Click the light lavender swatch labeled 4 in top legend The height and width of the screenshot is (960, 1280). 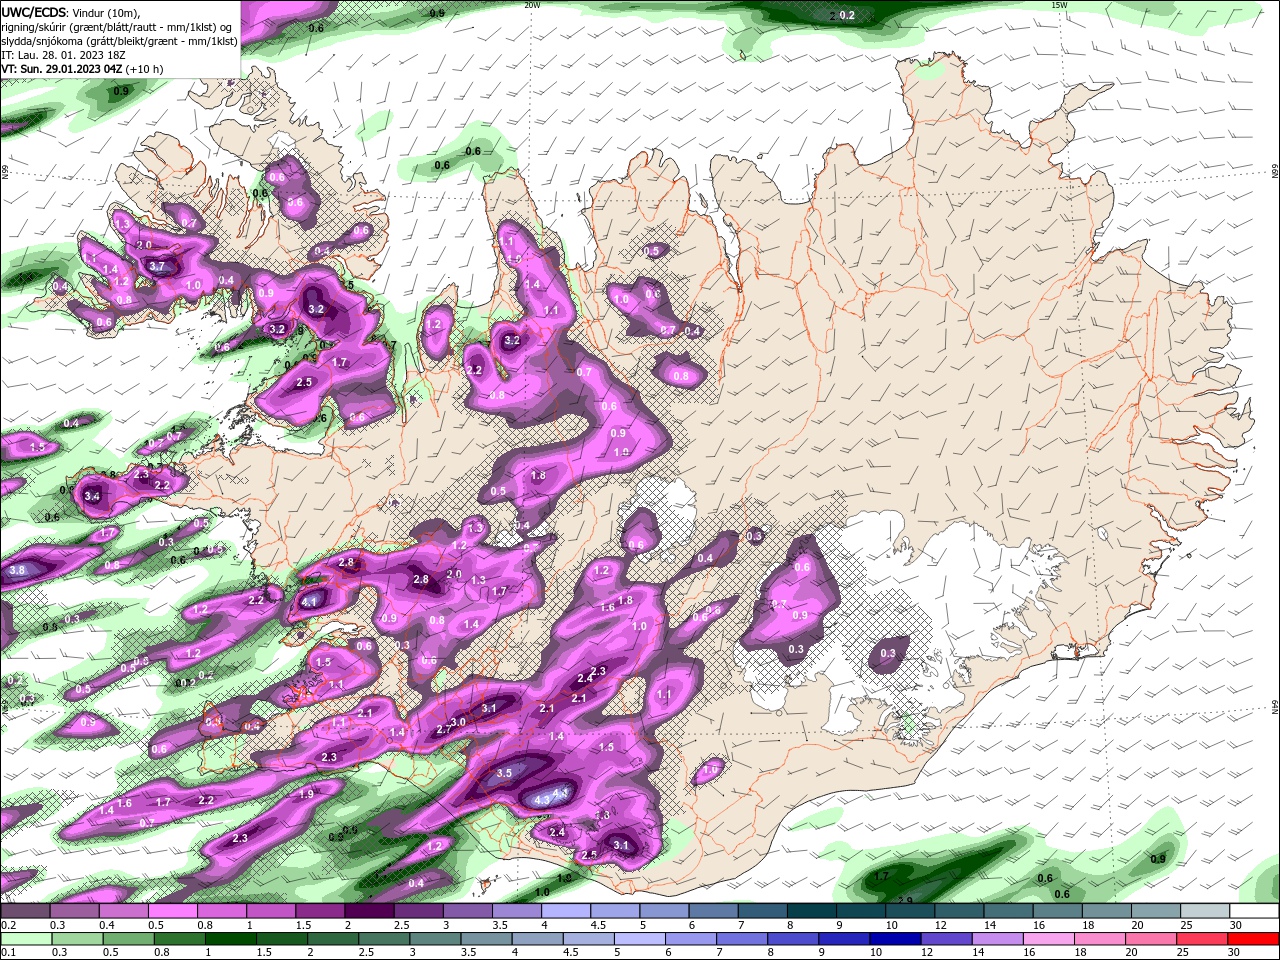click(x=567, y=911)
